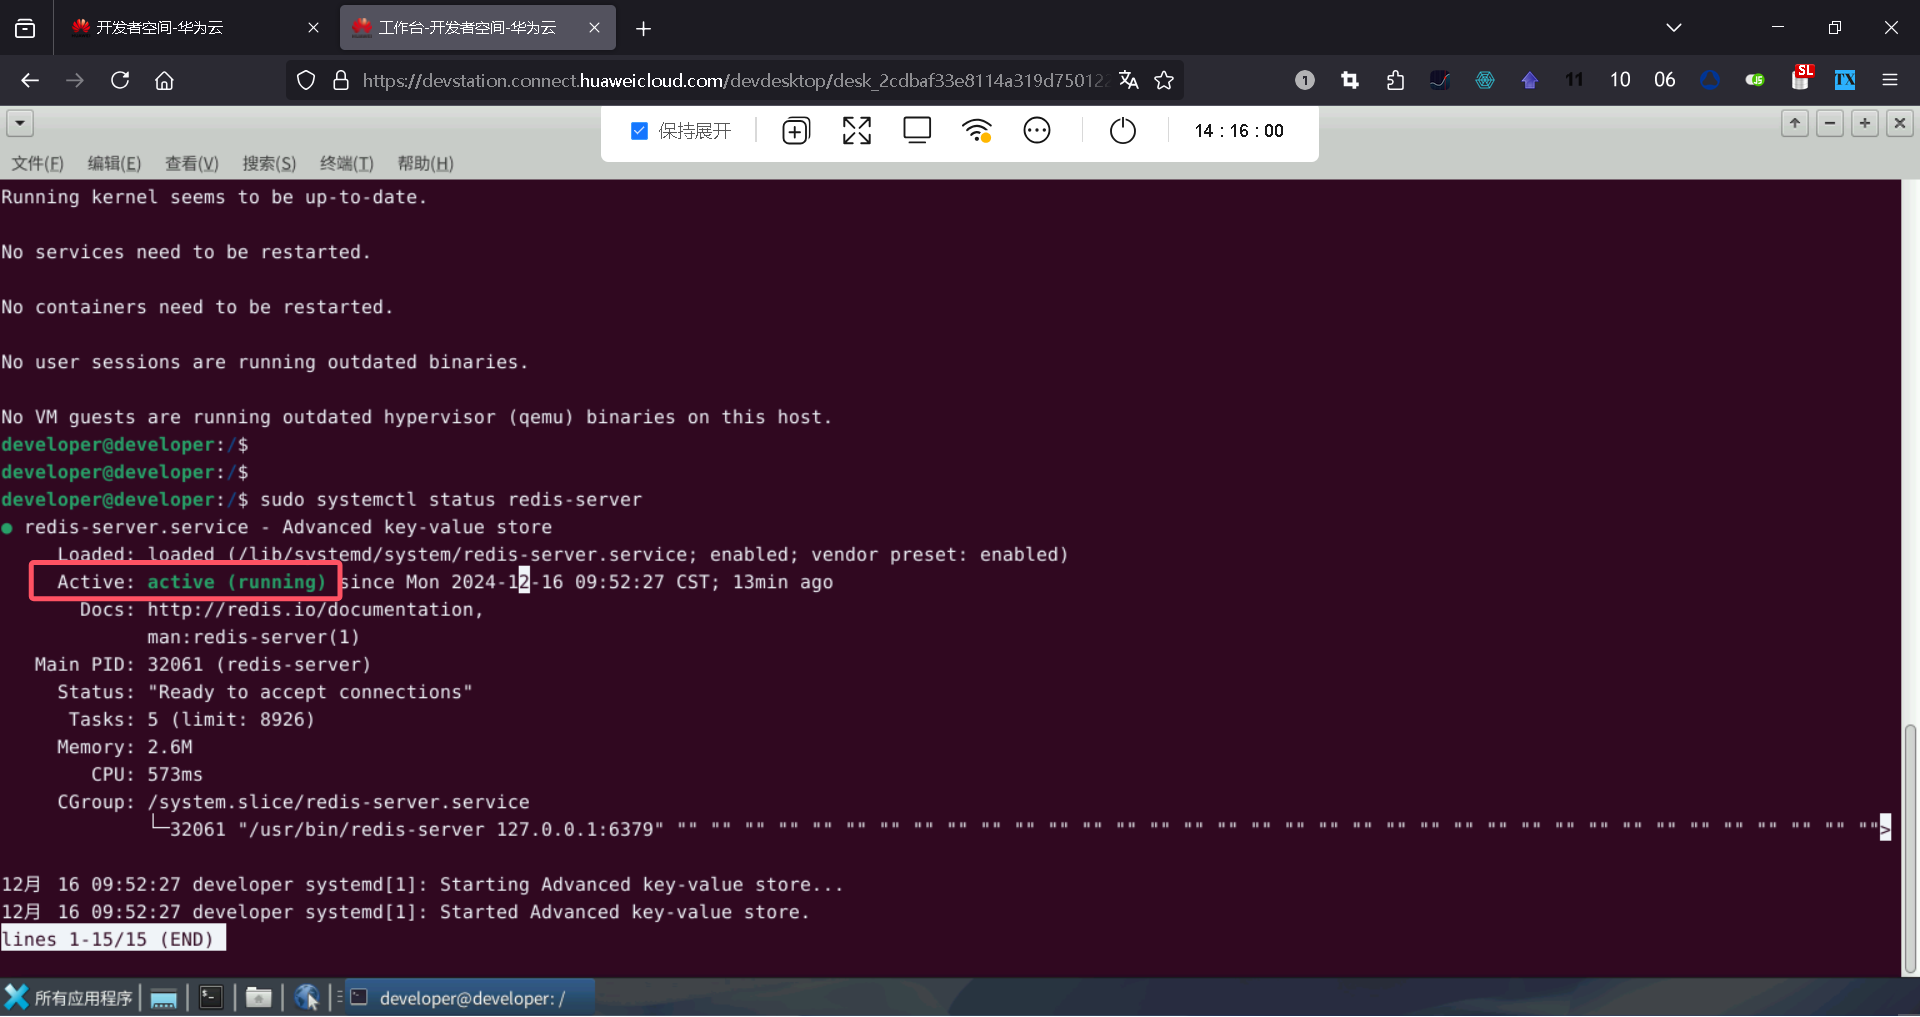
Task: Click the dark graph-curve extension icon
Action: click(x=1440, y=80)
